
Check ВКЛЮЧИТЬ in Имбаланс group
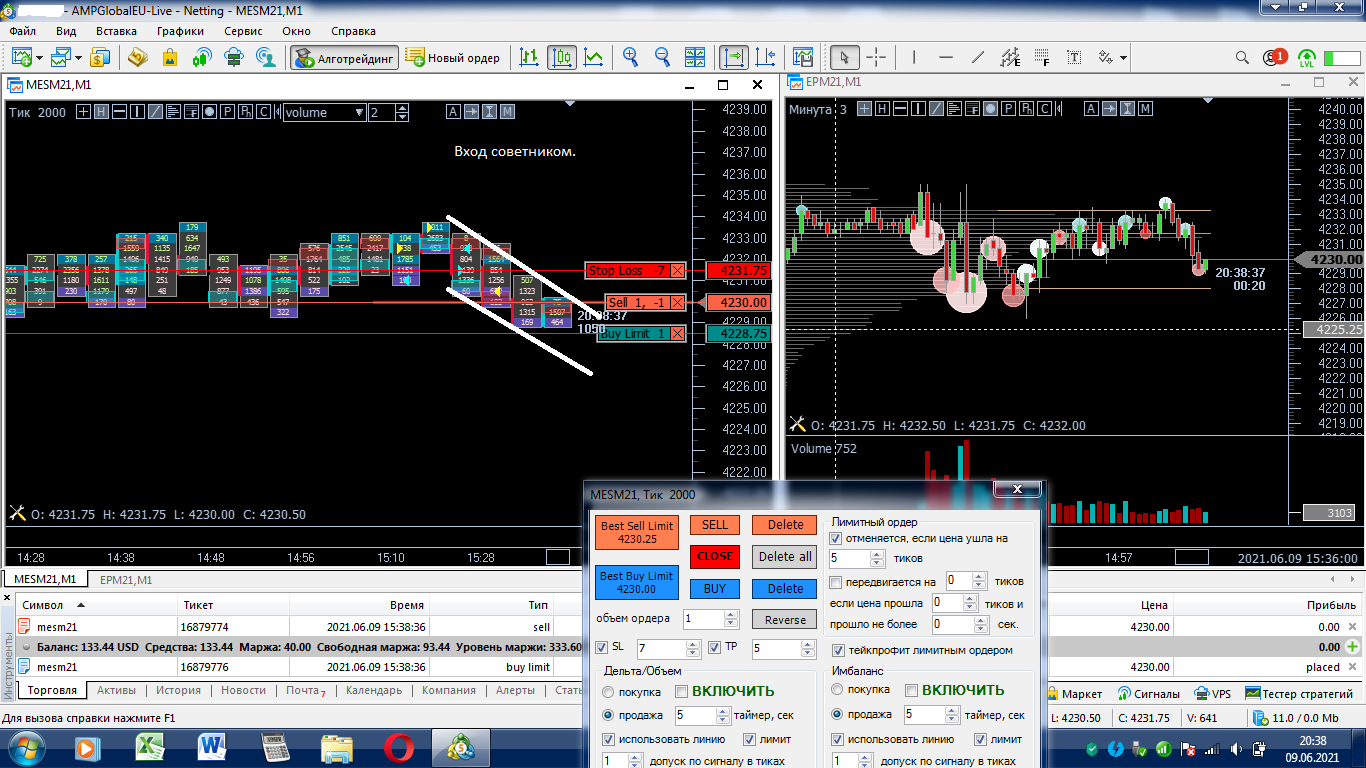(911, 691)
